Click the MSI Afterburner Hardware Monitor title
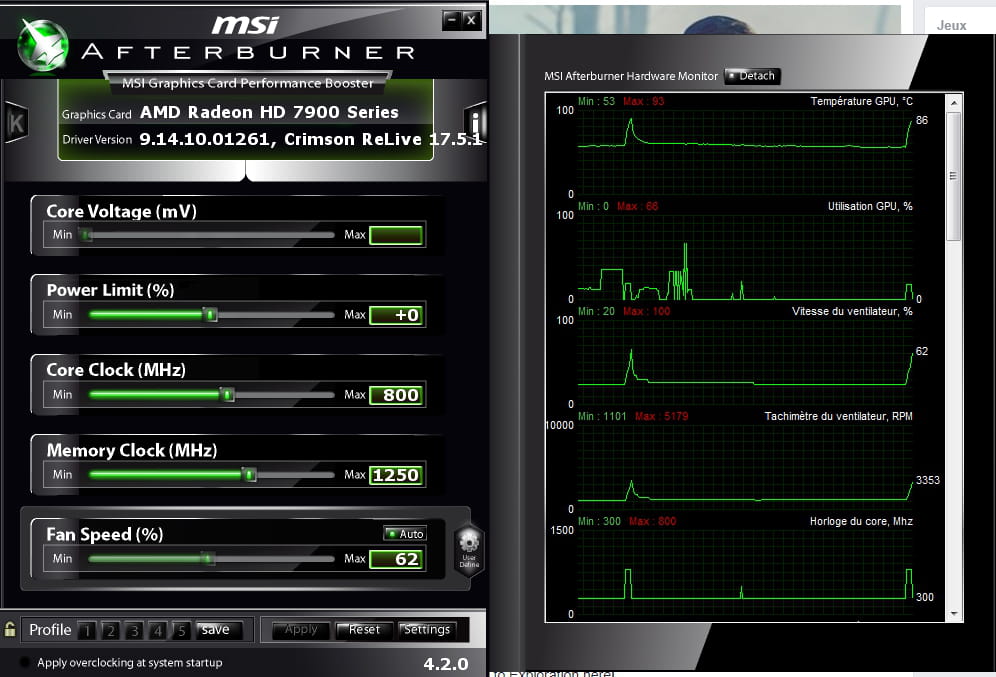Screen dimensions: 996x677 pos(631,76)
